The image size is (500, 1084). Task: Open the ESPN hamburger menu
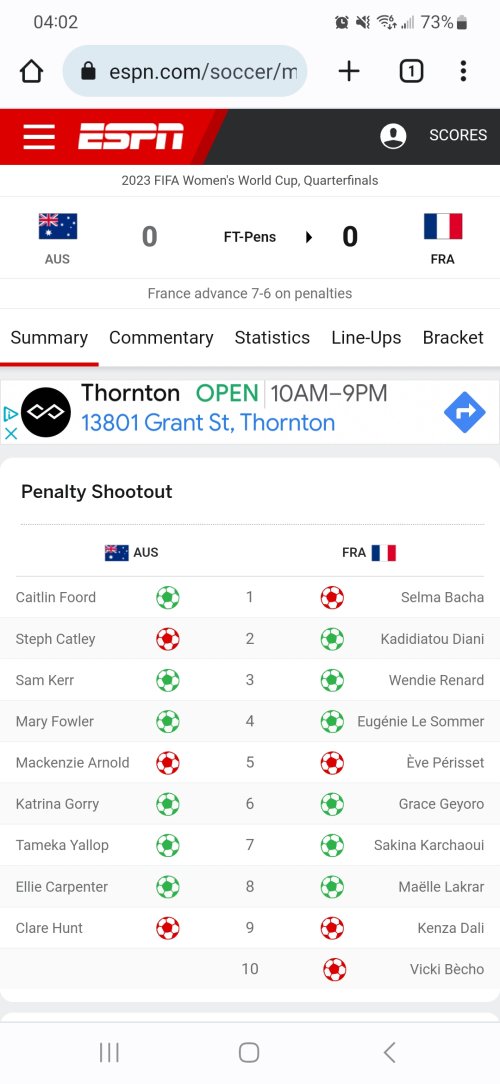[39, 136]
